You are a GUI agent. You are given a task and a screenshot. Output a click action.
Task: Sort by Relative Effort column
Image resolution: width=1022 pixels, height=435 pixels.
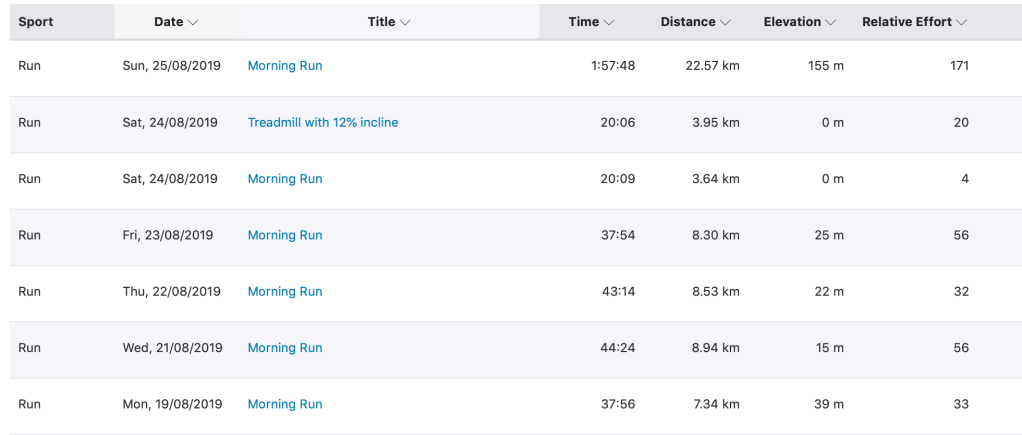pos(914,22)
